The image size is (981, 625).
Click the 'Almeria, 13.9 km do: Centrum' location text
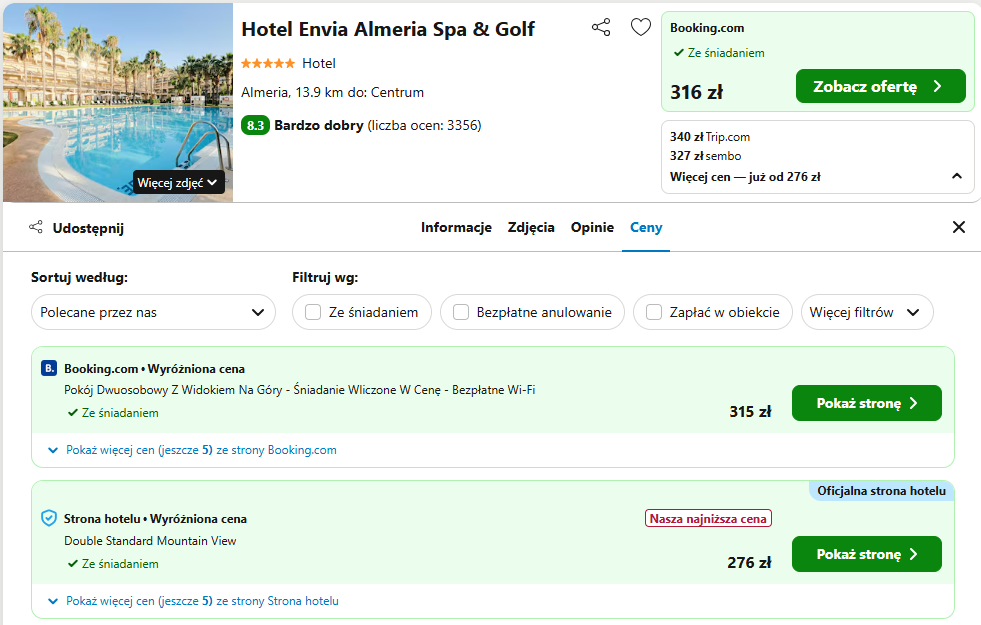click(x=332, y=92)
